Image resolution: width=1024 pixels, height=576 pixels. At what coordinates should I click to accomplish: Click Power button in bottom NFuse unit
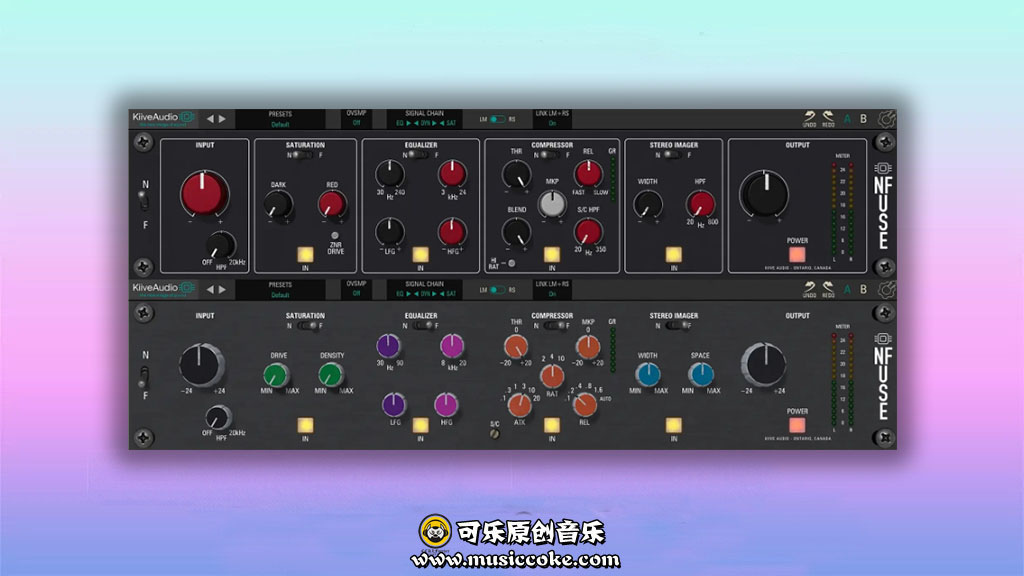(797, 425)
